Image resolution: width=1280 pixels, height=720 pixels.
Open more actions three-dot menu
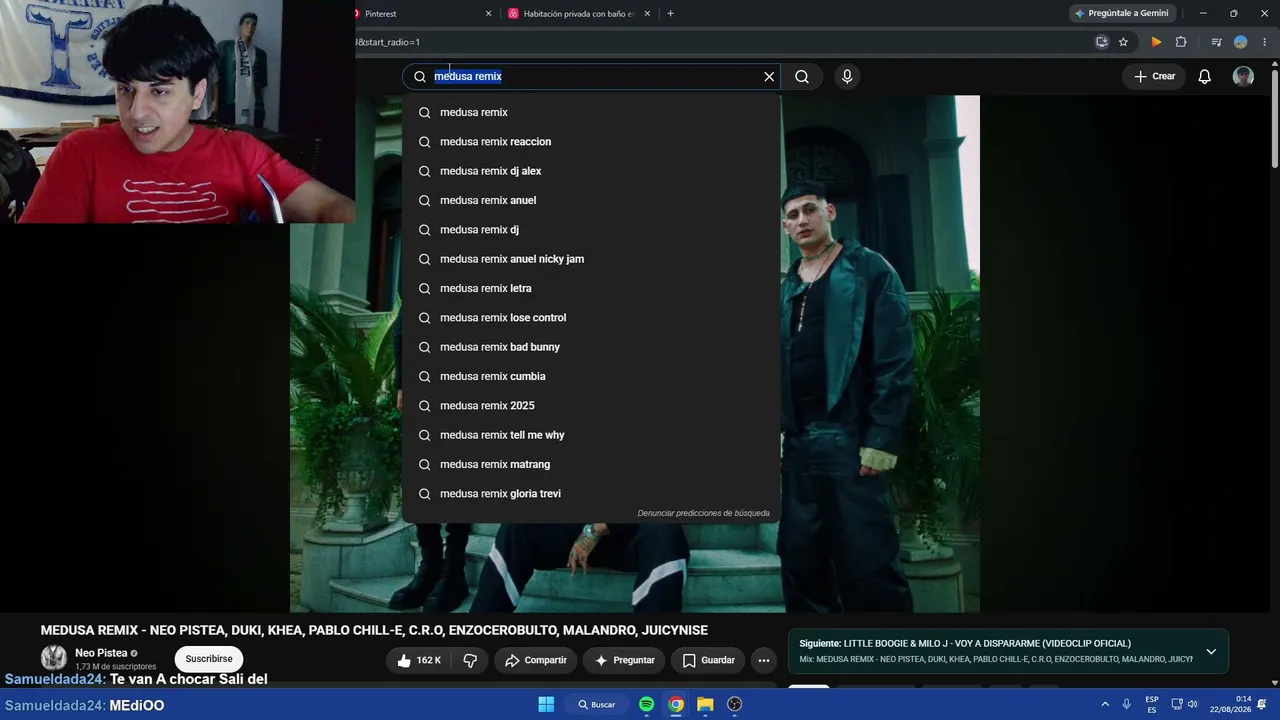coord(764,660)
